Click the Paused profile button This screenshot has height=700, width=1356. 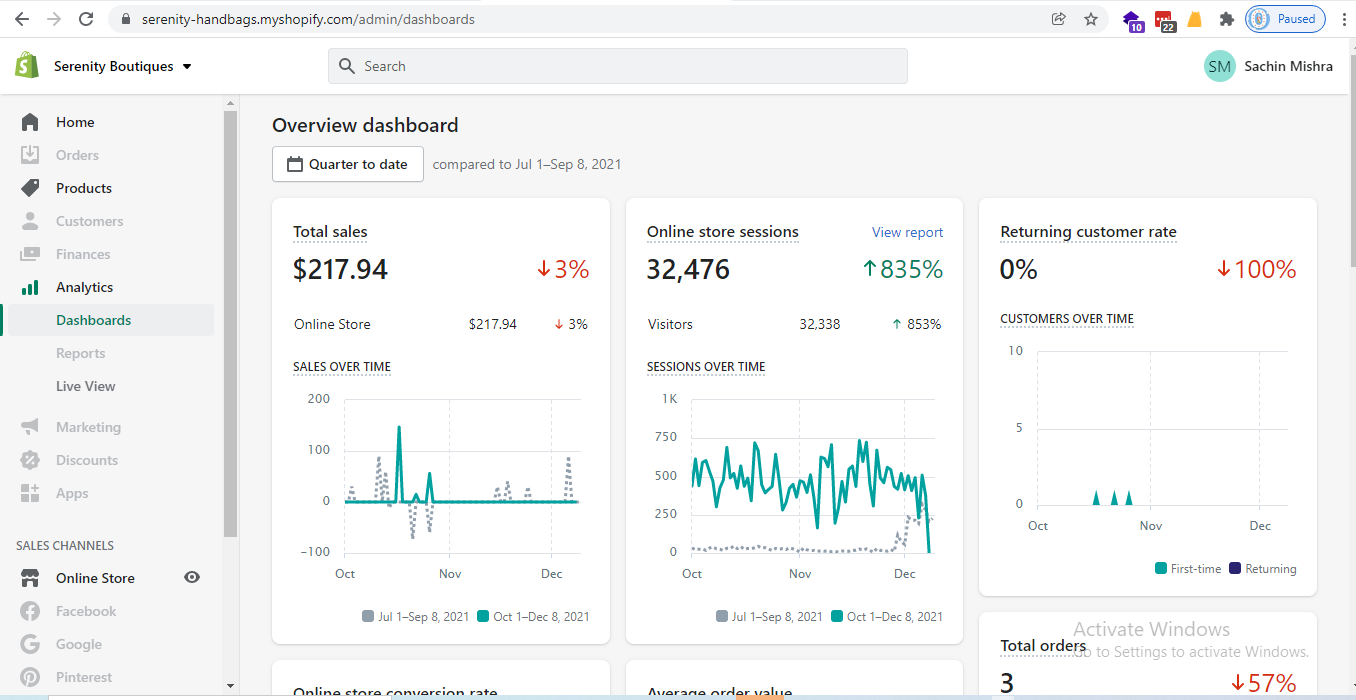(1286, 19)
